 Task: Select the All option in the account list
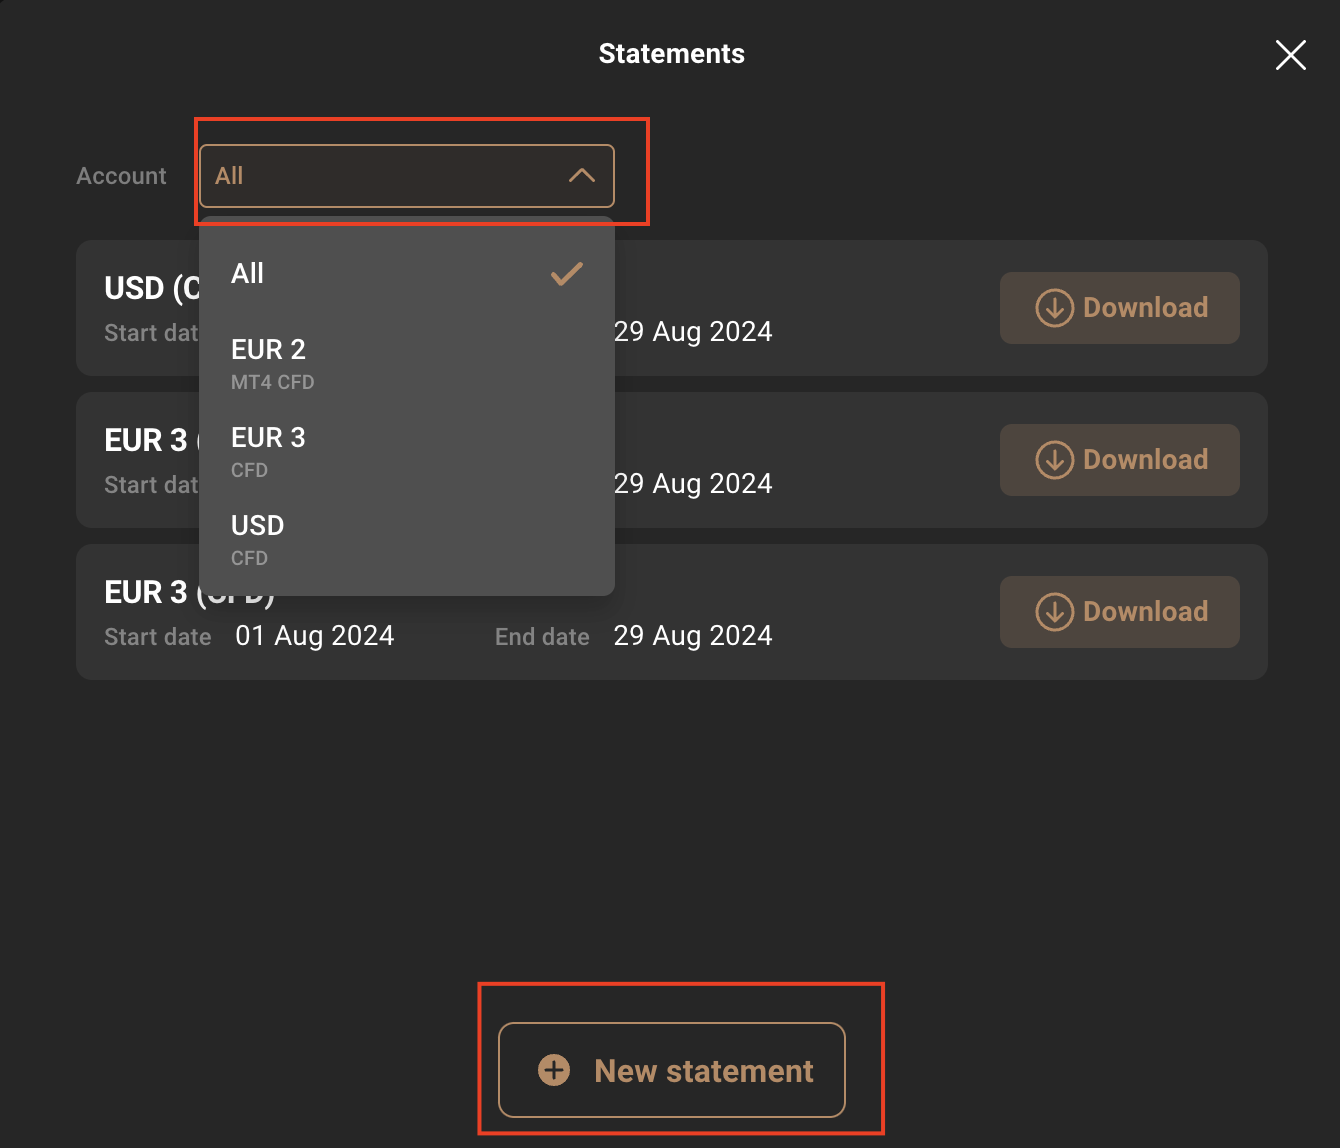click(x=248, y=274)
